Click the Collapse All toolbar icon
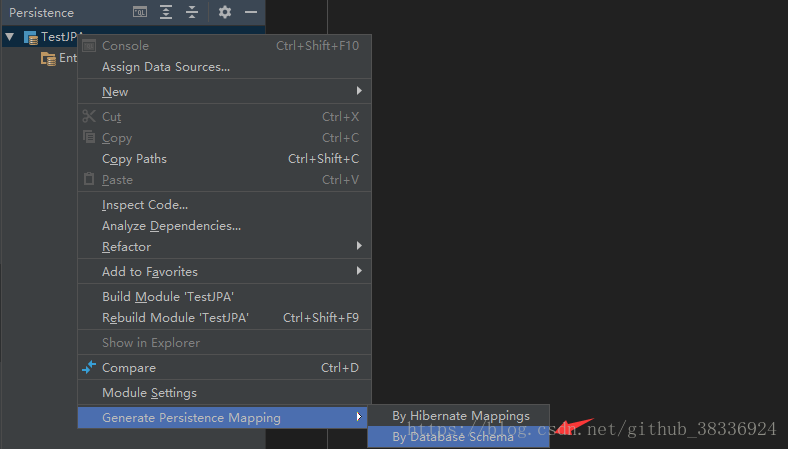788x449 pixels. pos(192,12)
